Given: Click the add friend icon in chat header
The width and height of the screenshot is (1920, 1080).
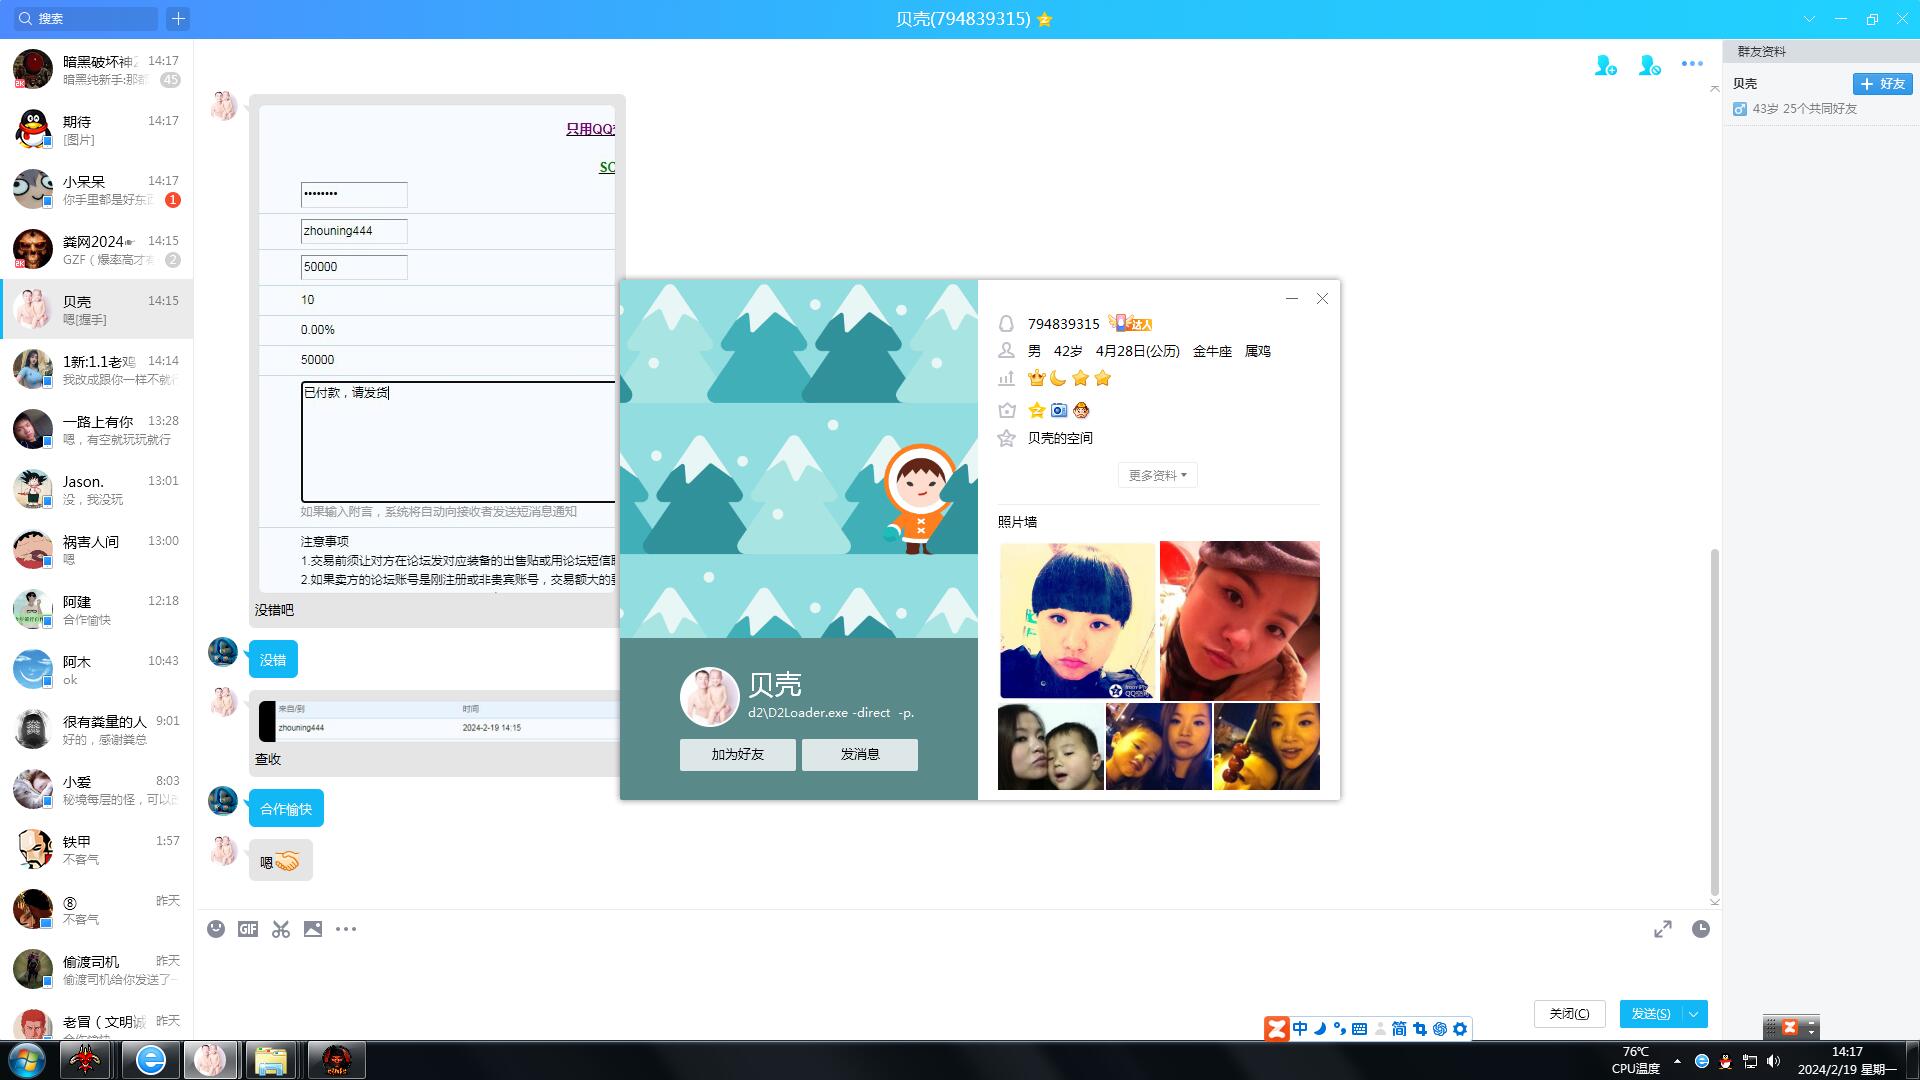Looking at the screenshot, I should 1605,65.
